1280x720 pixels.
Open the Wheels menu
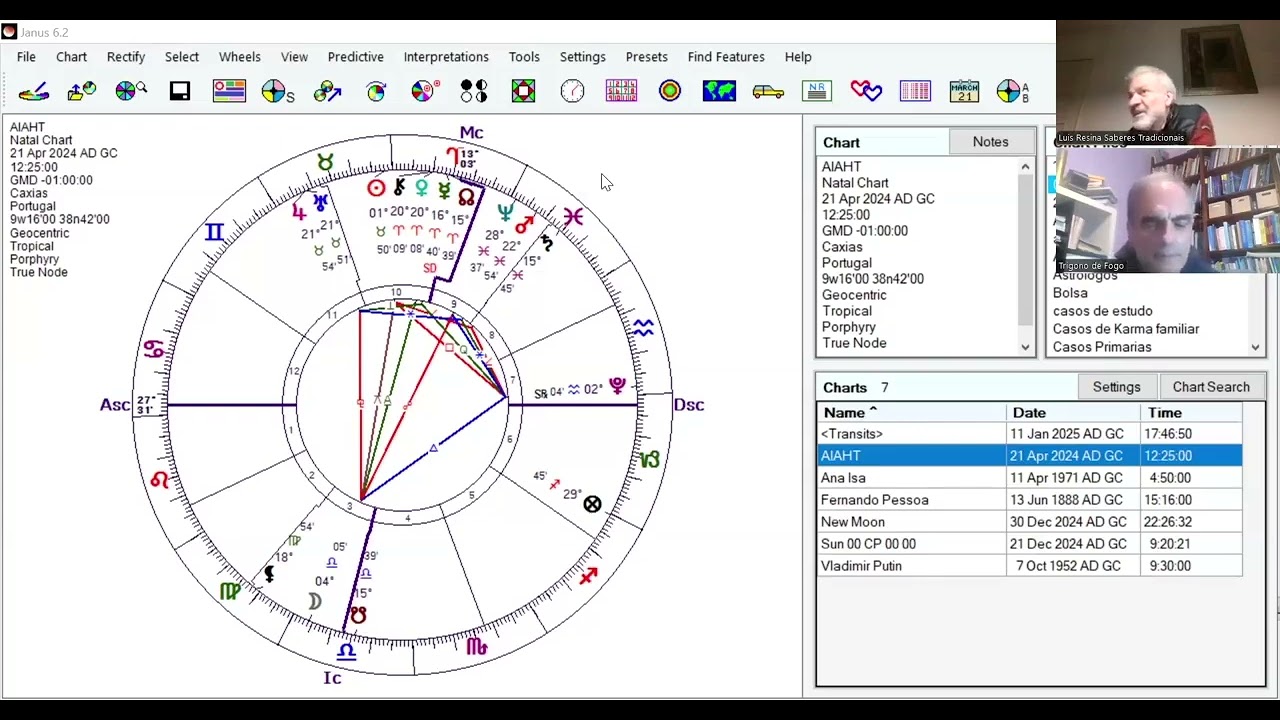tap(240, 57)
